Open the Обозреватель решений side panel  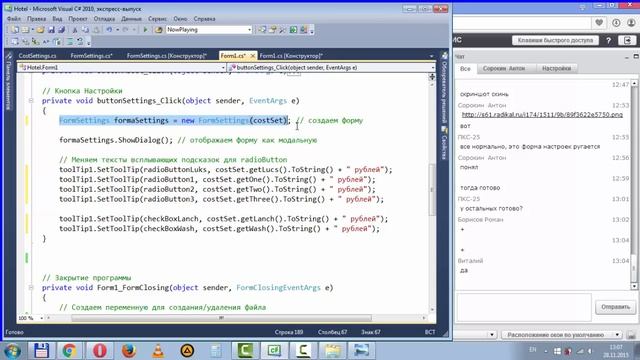444,88
